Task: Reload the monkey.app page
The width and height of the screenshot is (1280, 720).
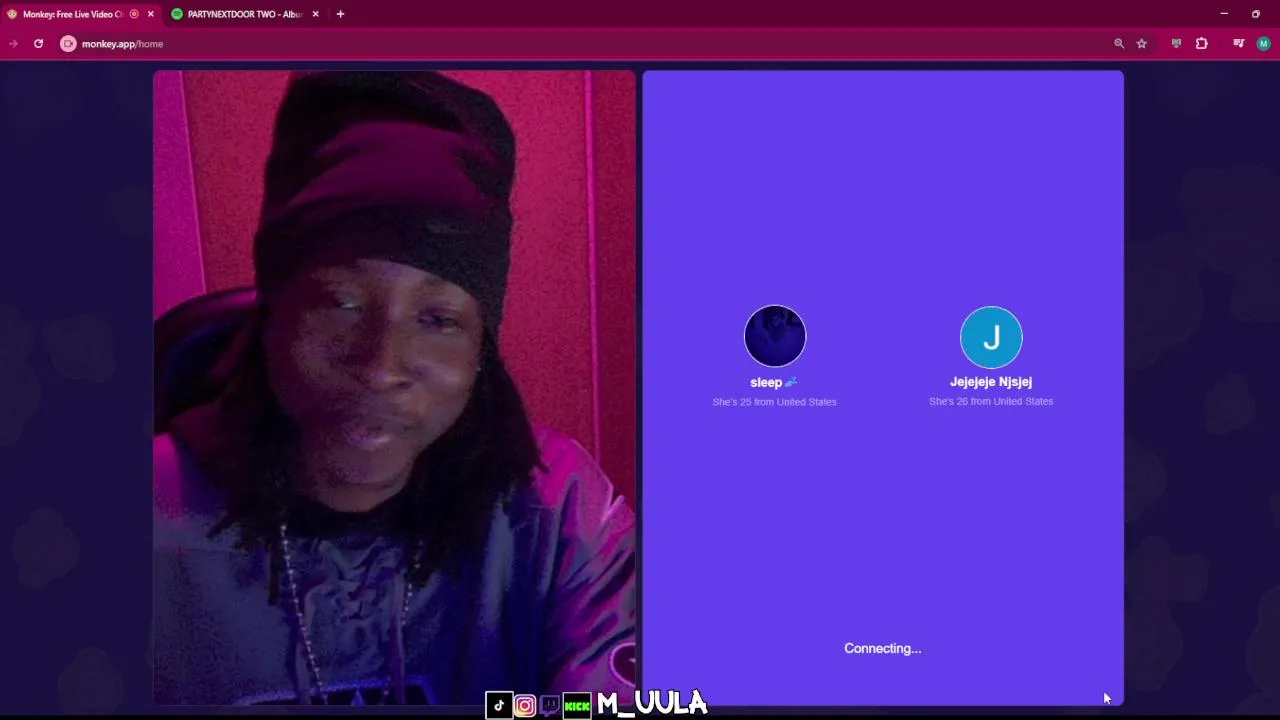Action: point(38,44)
